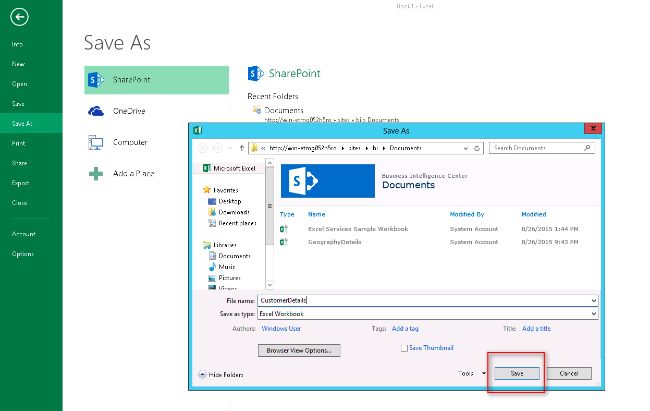
Task: Select Recent places in Favorites
Action: (232, 223)
